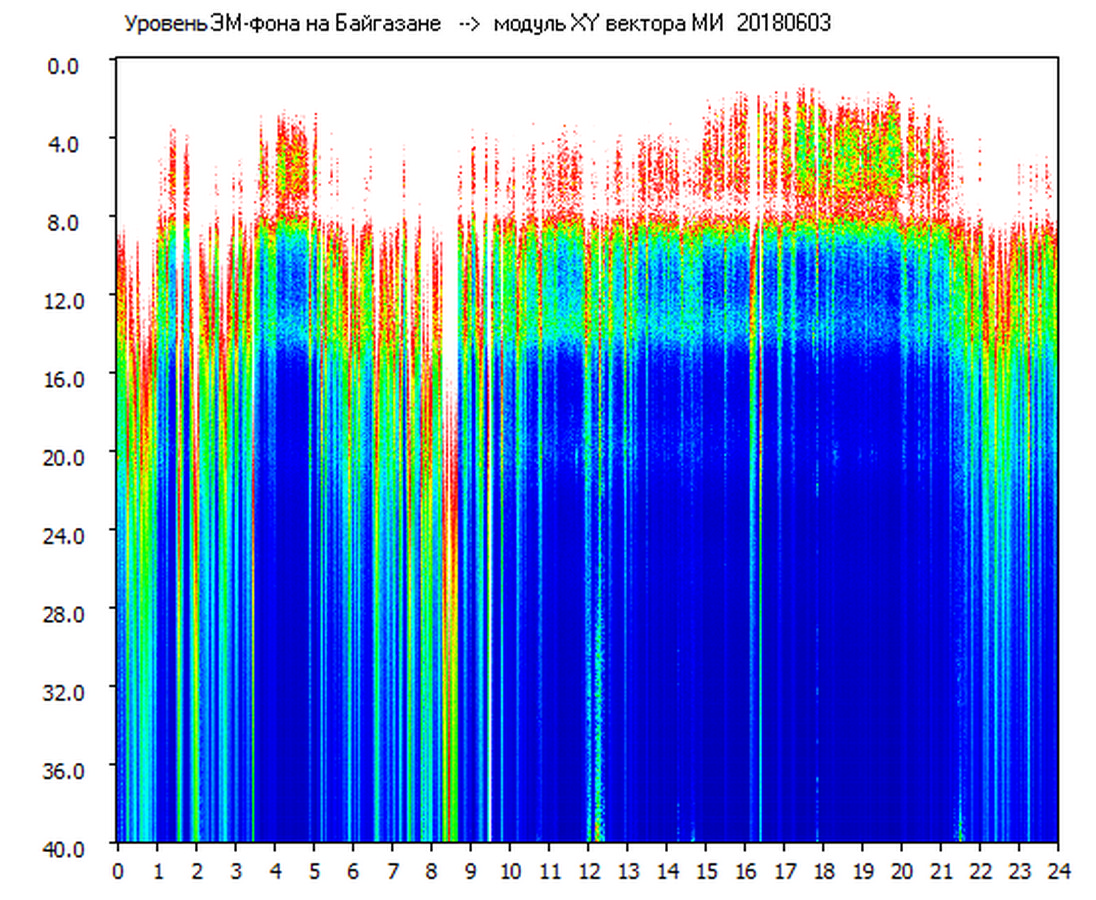Click the "-->" arrow in the title
The width and height of the screenshot is (1096, 900).
(469, 24)
